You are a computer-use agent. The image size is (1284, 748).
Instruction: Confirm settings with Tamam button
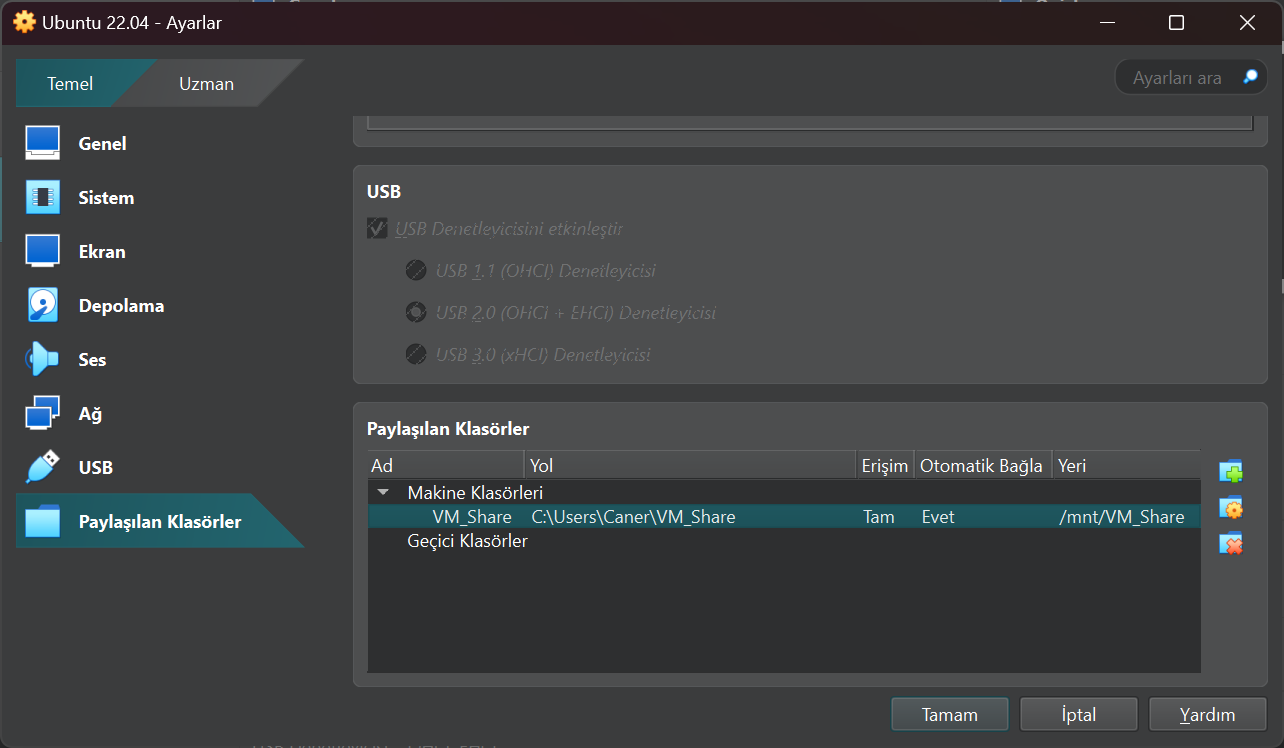click(949, 715)
